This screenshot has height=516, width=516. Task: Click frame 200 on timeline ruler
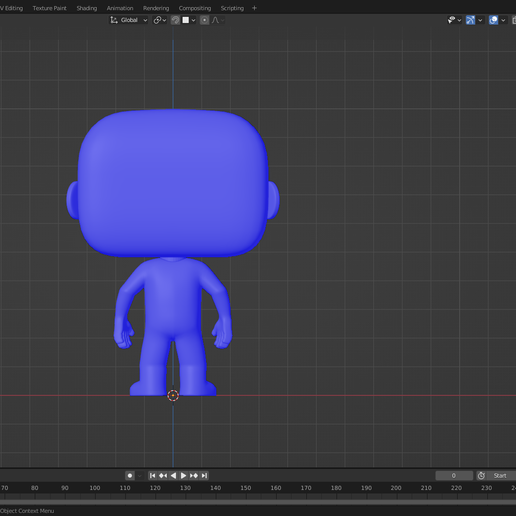396,488
